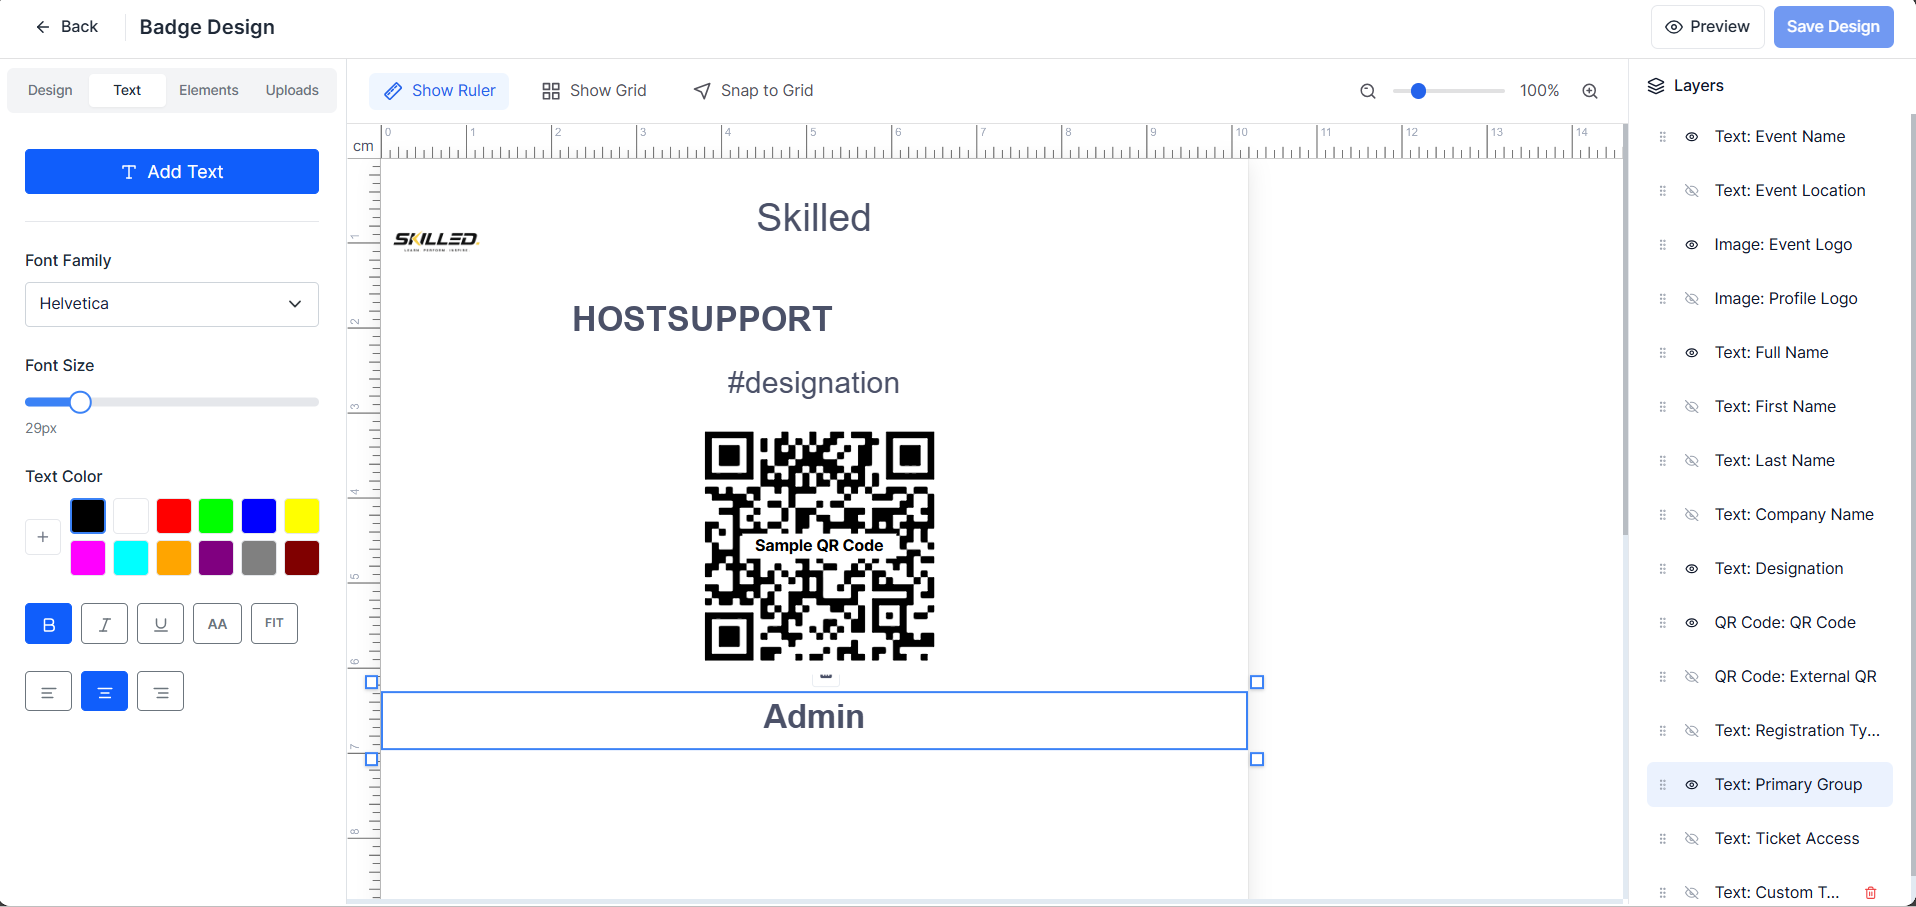Image resolution: width=1916 pixels, height=907 pixels.
Task: Click the Font Size slider handle
Action: point(80,402)
